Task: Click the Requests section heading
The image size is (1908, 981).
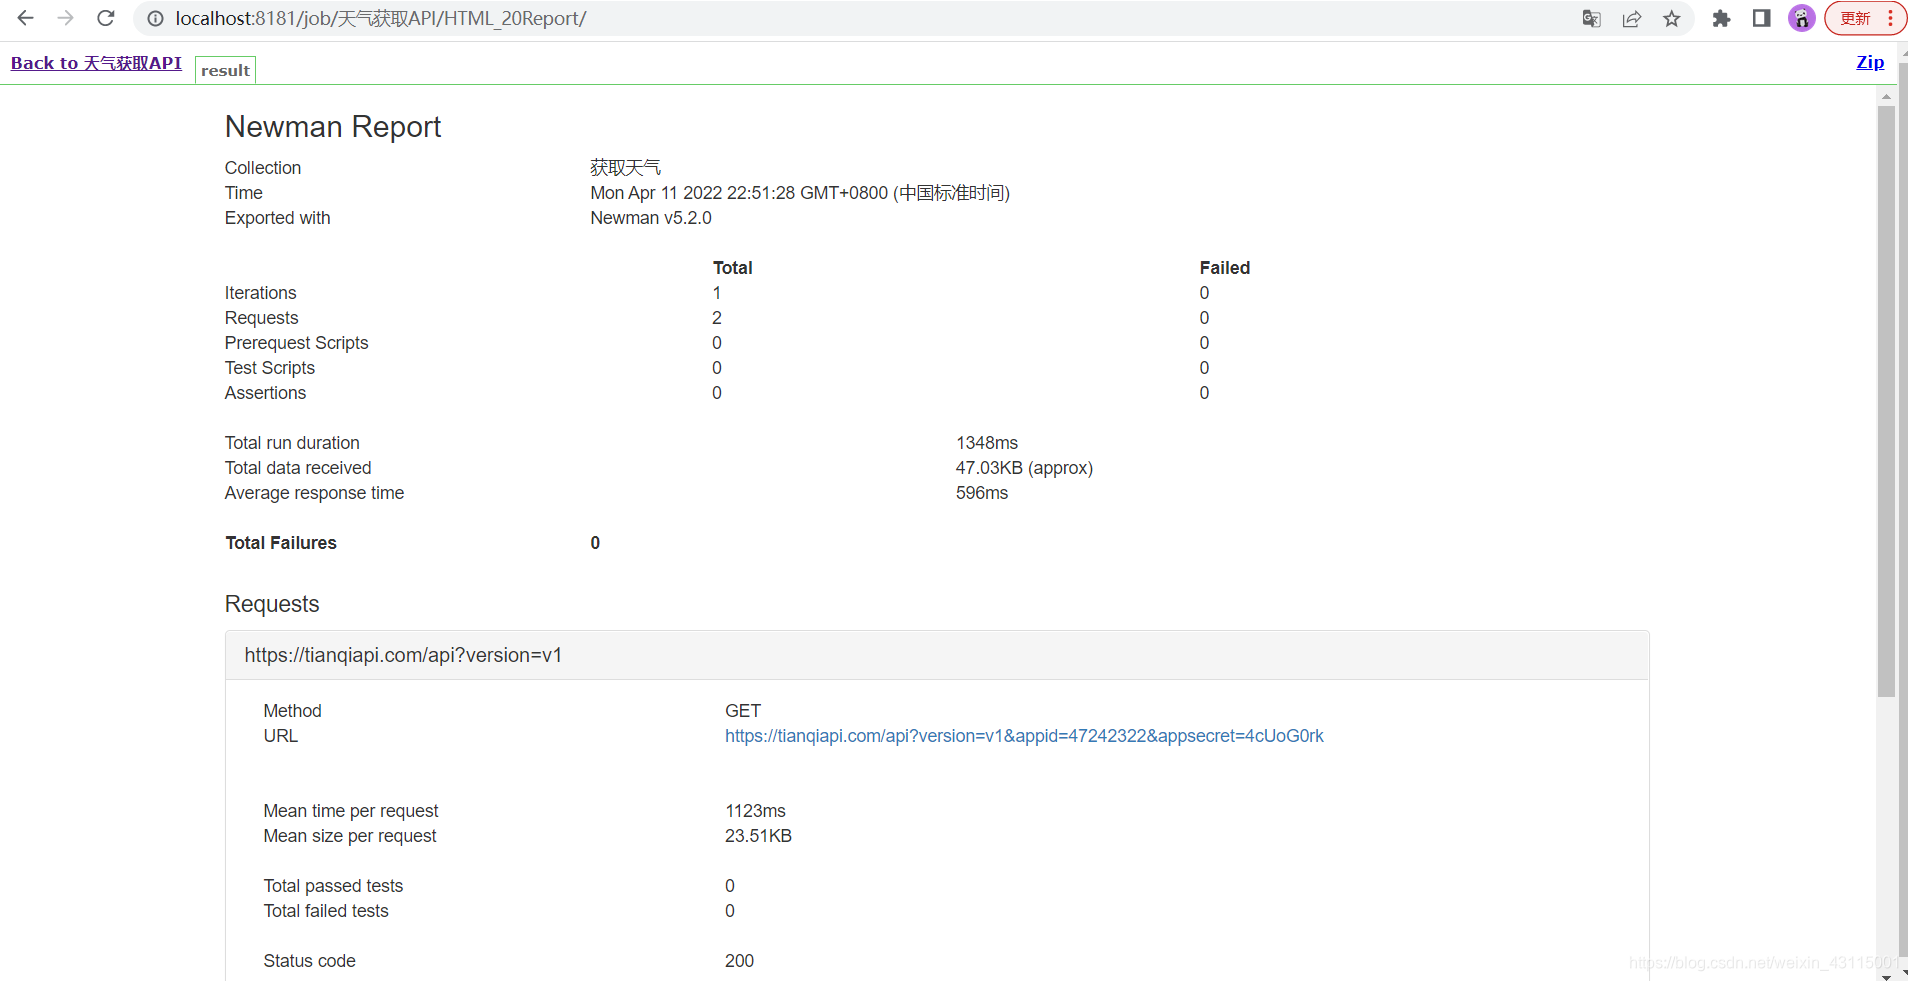Action: pyautogui.click(x=272, y=604)
